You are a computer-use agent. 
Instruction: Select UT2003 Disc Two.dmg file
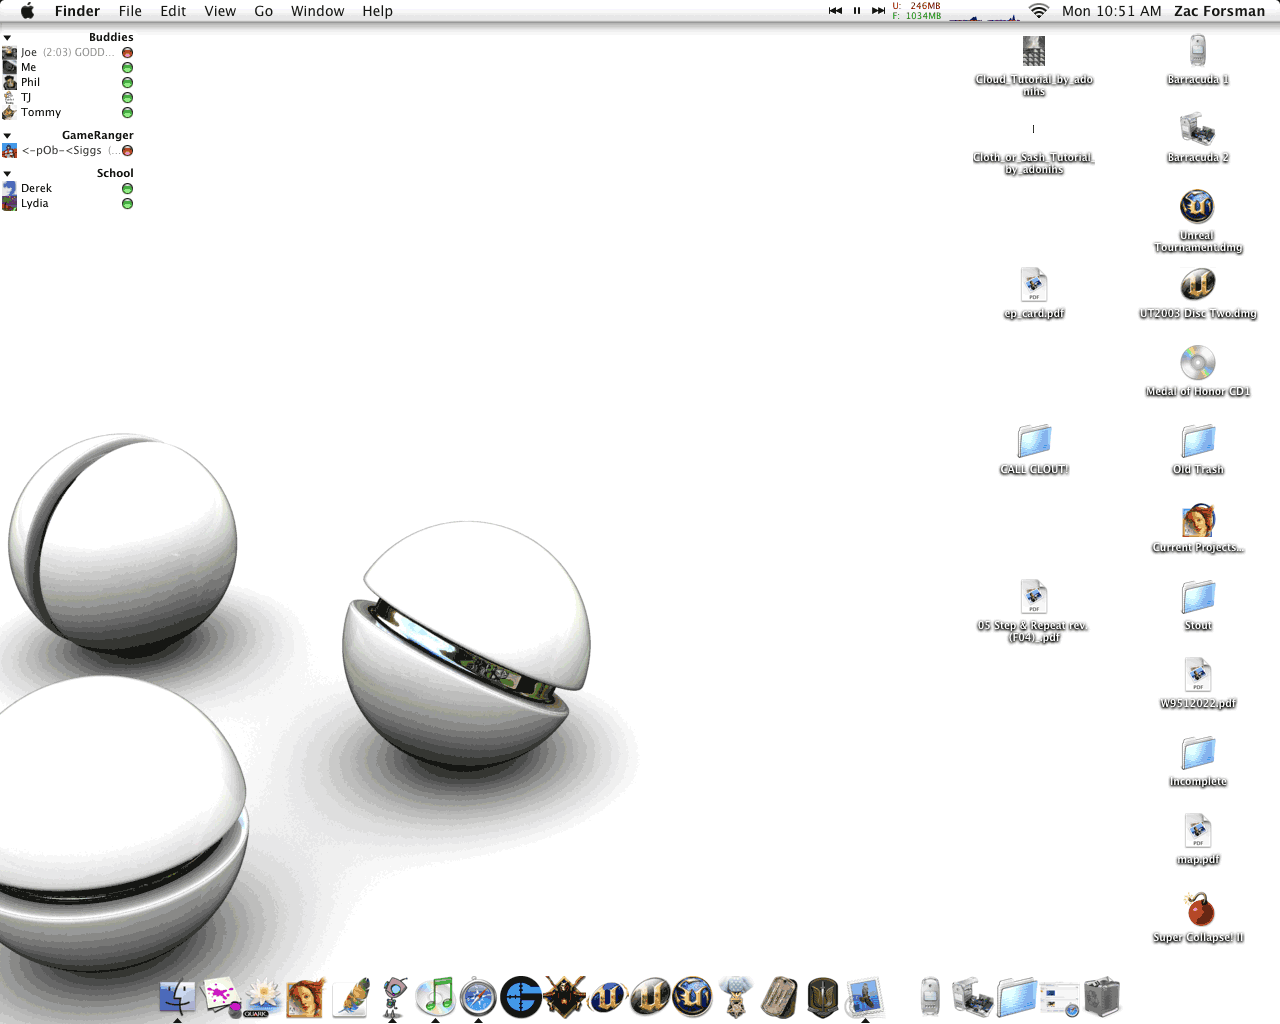coord(1198,293)
